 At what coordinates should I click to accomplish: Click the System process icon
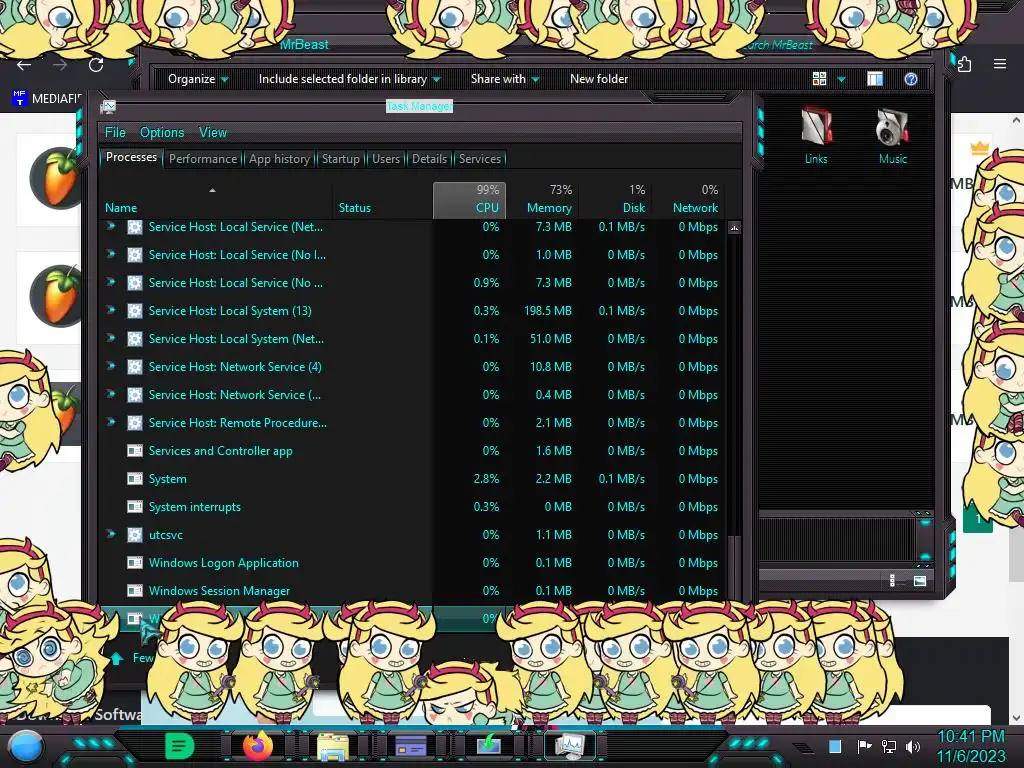point(135,479)
